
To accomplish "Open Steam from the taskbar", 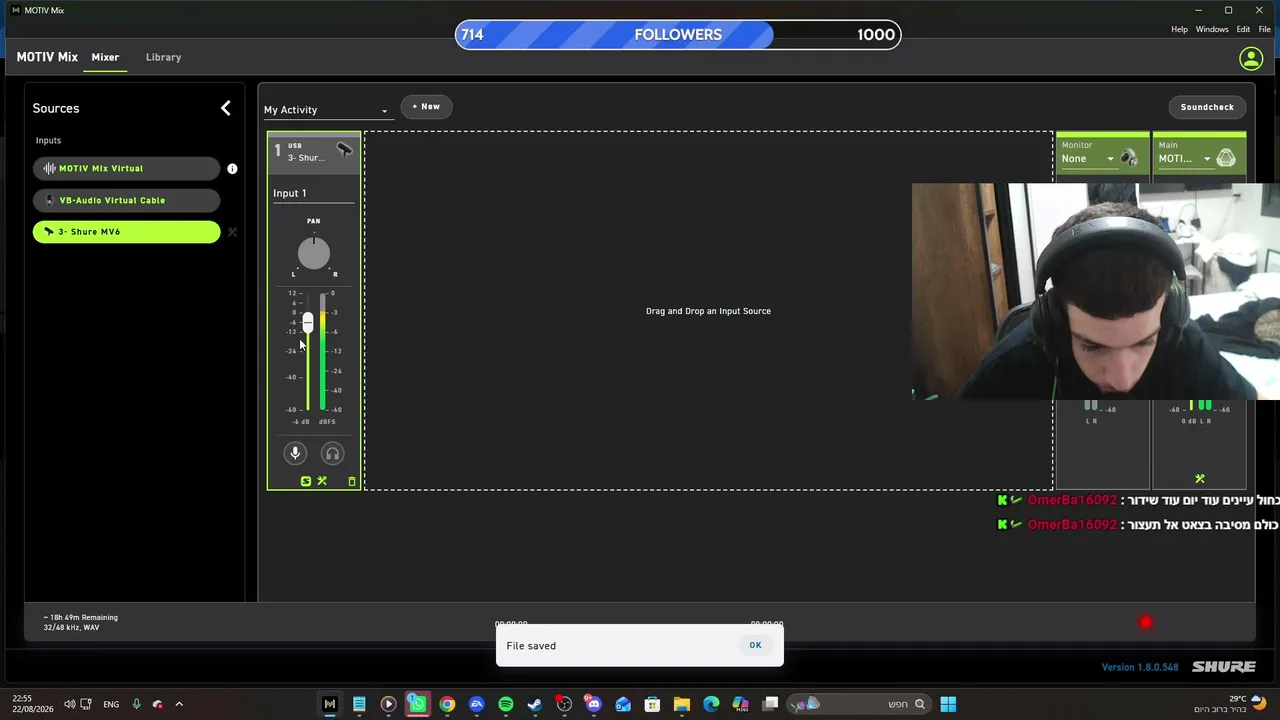I will pyautogui.click(x=535, y=704).
